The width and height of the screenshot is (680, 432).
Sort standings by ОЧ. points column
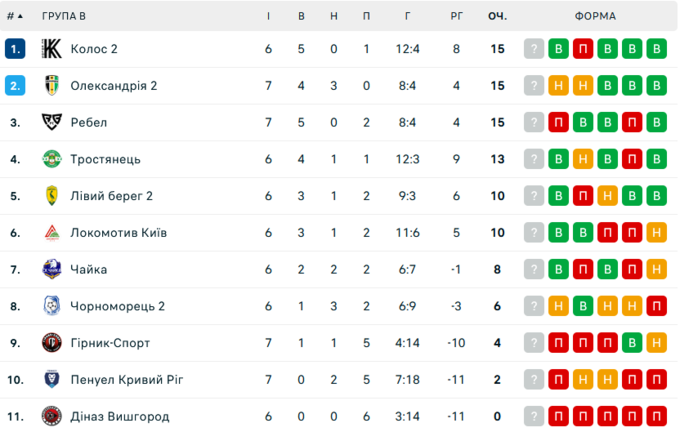tap(497, 16)
